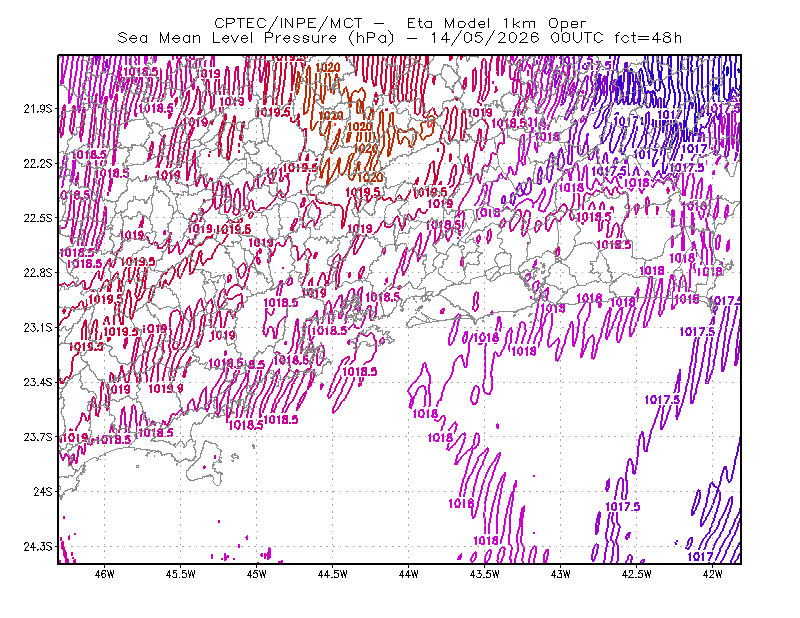Click the 21.9S latitude axis label
The height and width of the screenshot is (618, 800).
point(38,108)
